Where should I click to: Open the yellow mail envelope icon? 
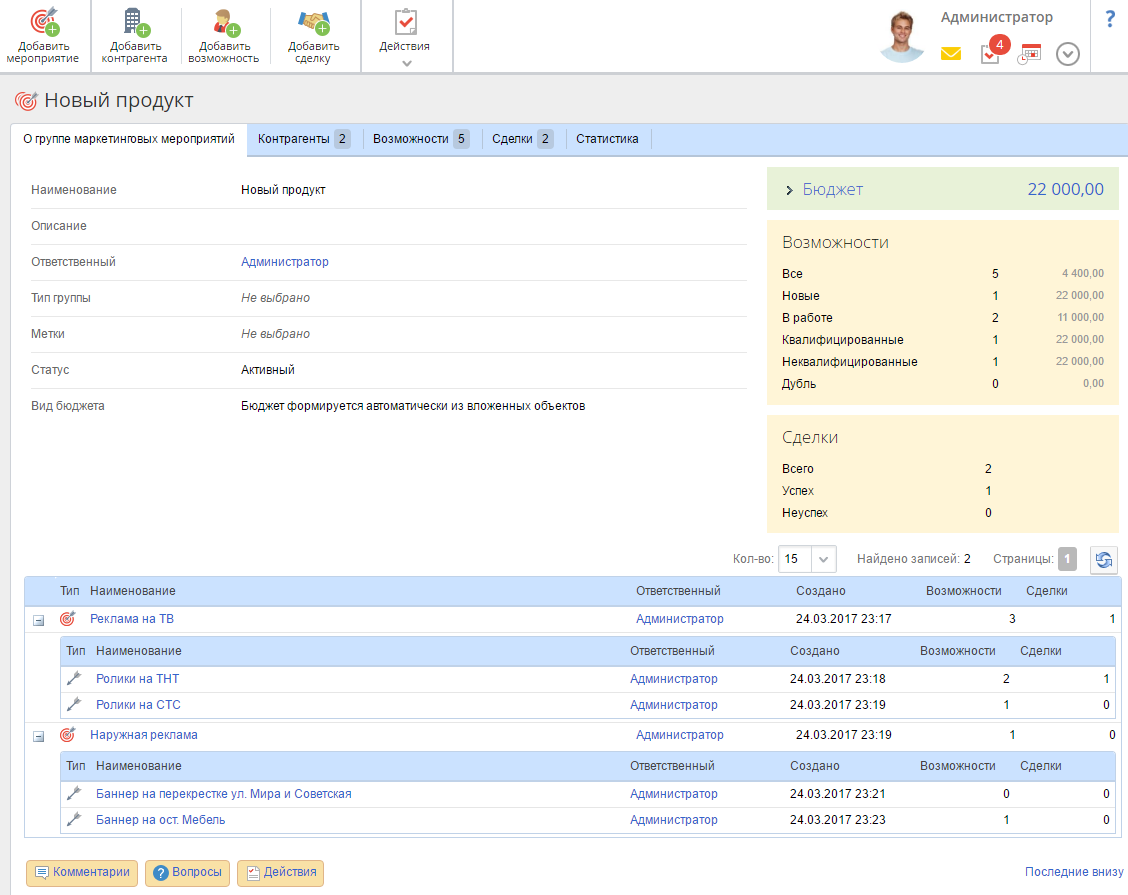pos(951,54)
